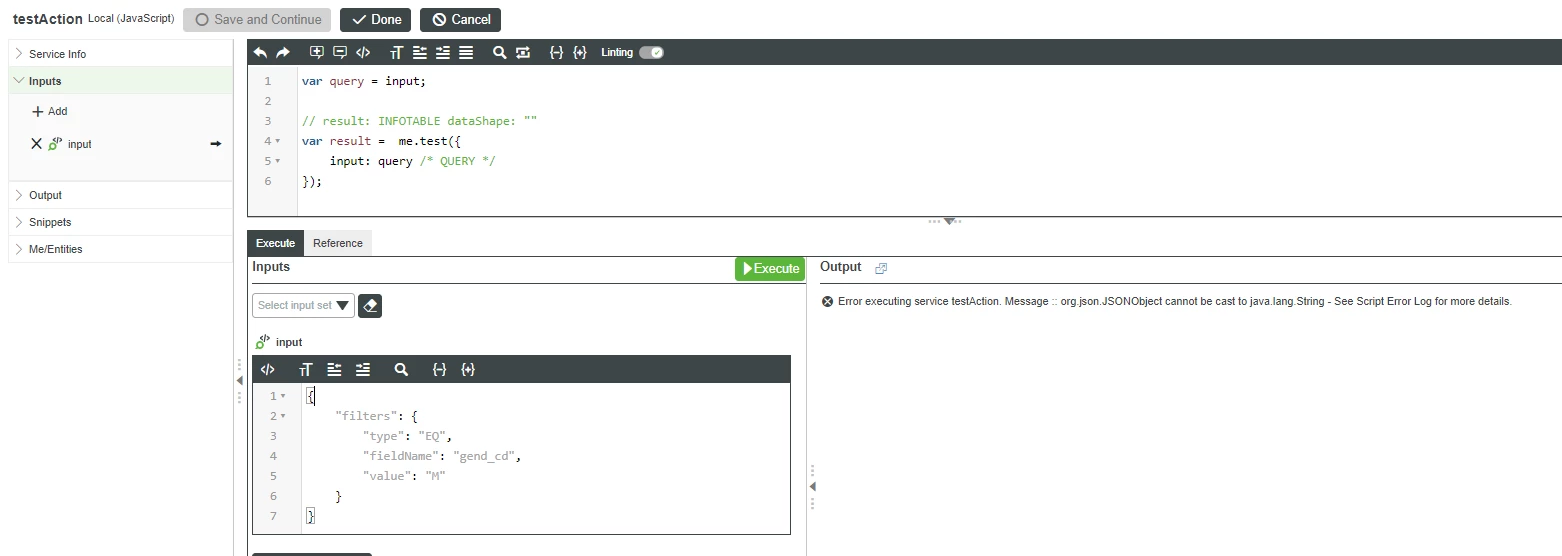Click the error icon next to the output message
Screen dimensions: 1562x556
[x=827, y=301]
